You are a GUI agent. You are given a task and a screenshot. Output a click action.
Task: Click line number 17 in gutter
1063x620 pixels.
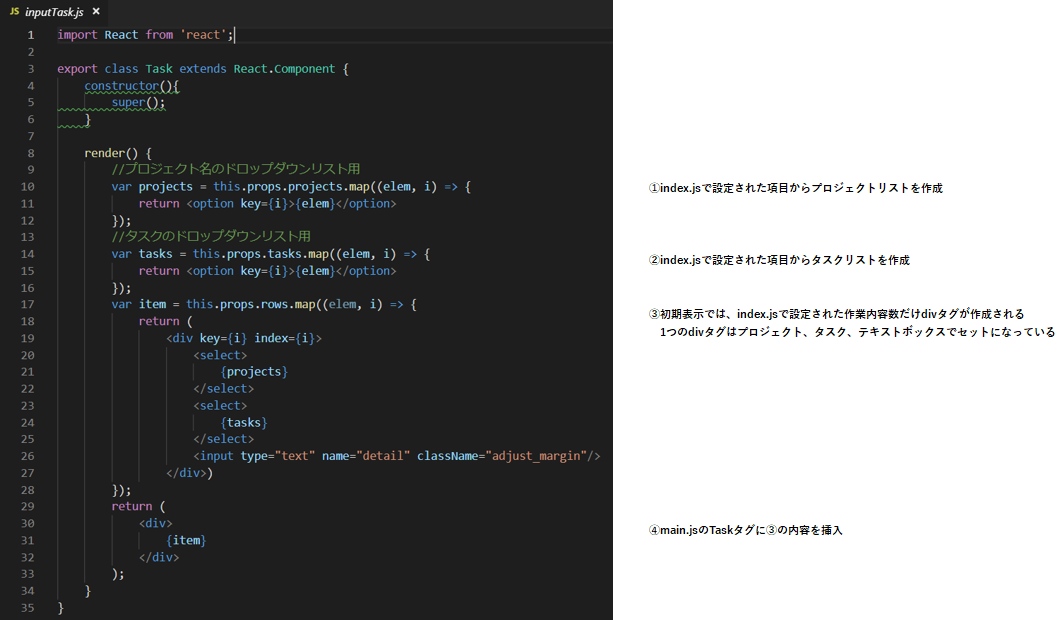27,305
